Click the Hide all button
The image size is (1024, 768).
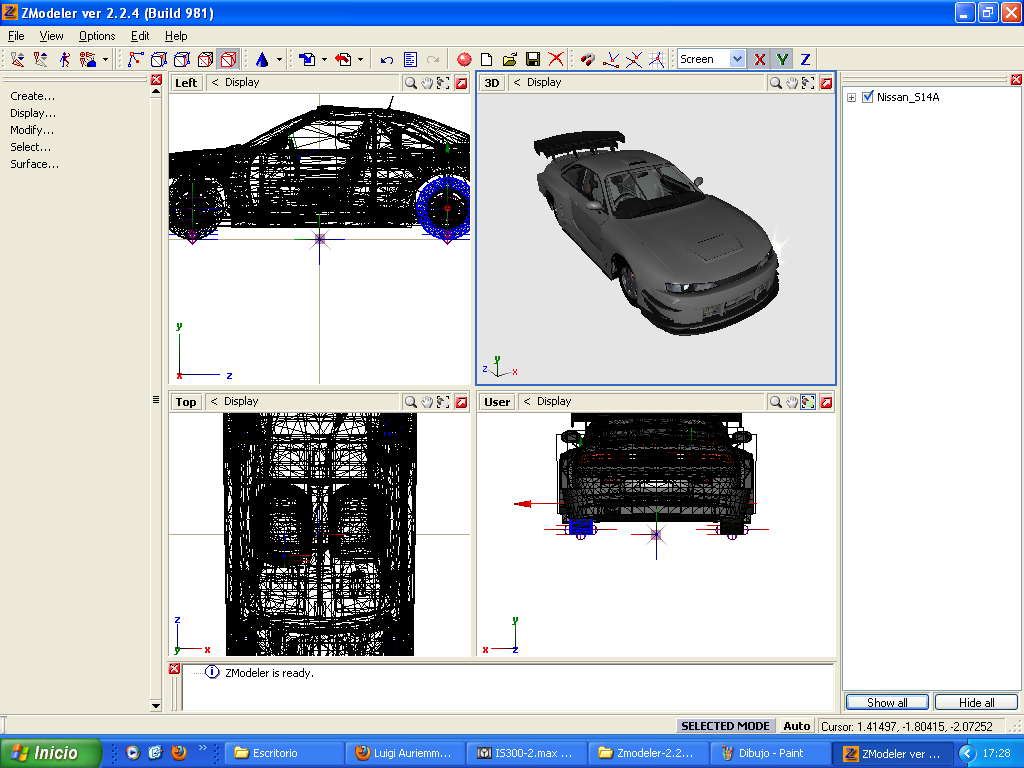[976, 702]
